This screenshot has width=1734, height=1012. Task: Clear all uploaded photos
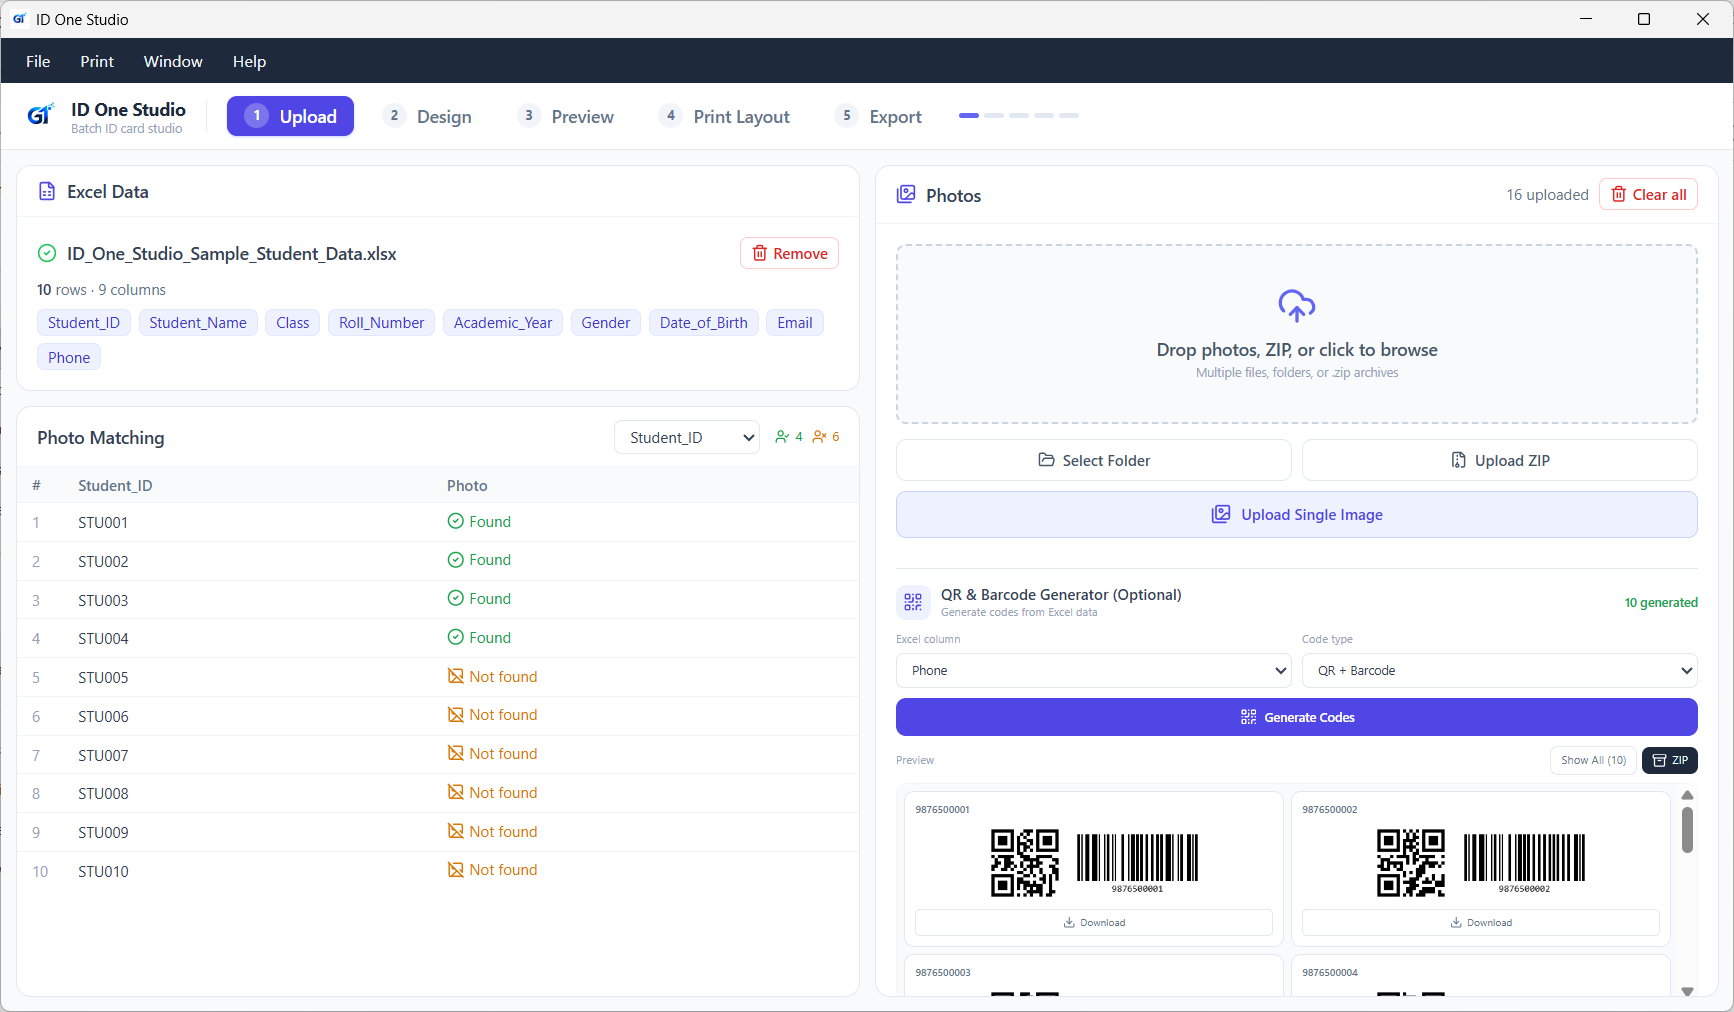pos(1649,194)
